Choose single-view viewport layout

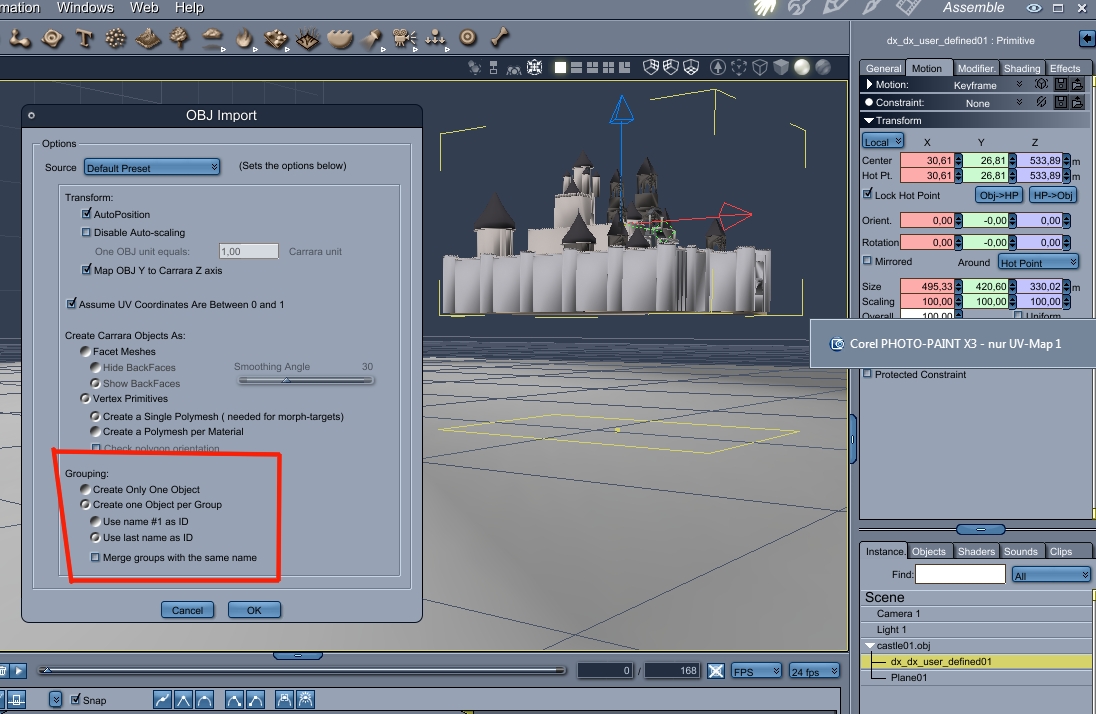pyautogui.click(x=560, y=67)
